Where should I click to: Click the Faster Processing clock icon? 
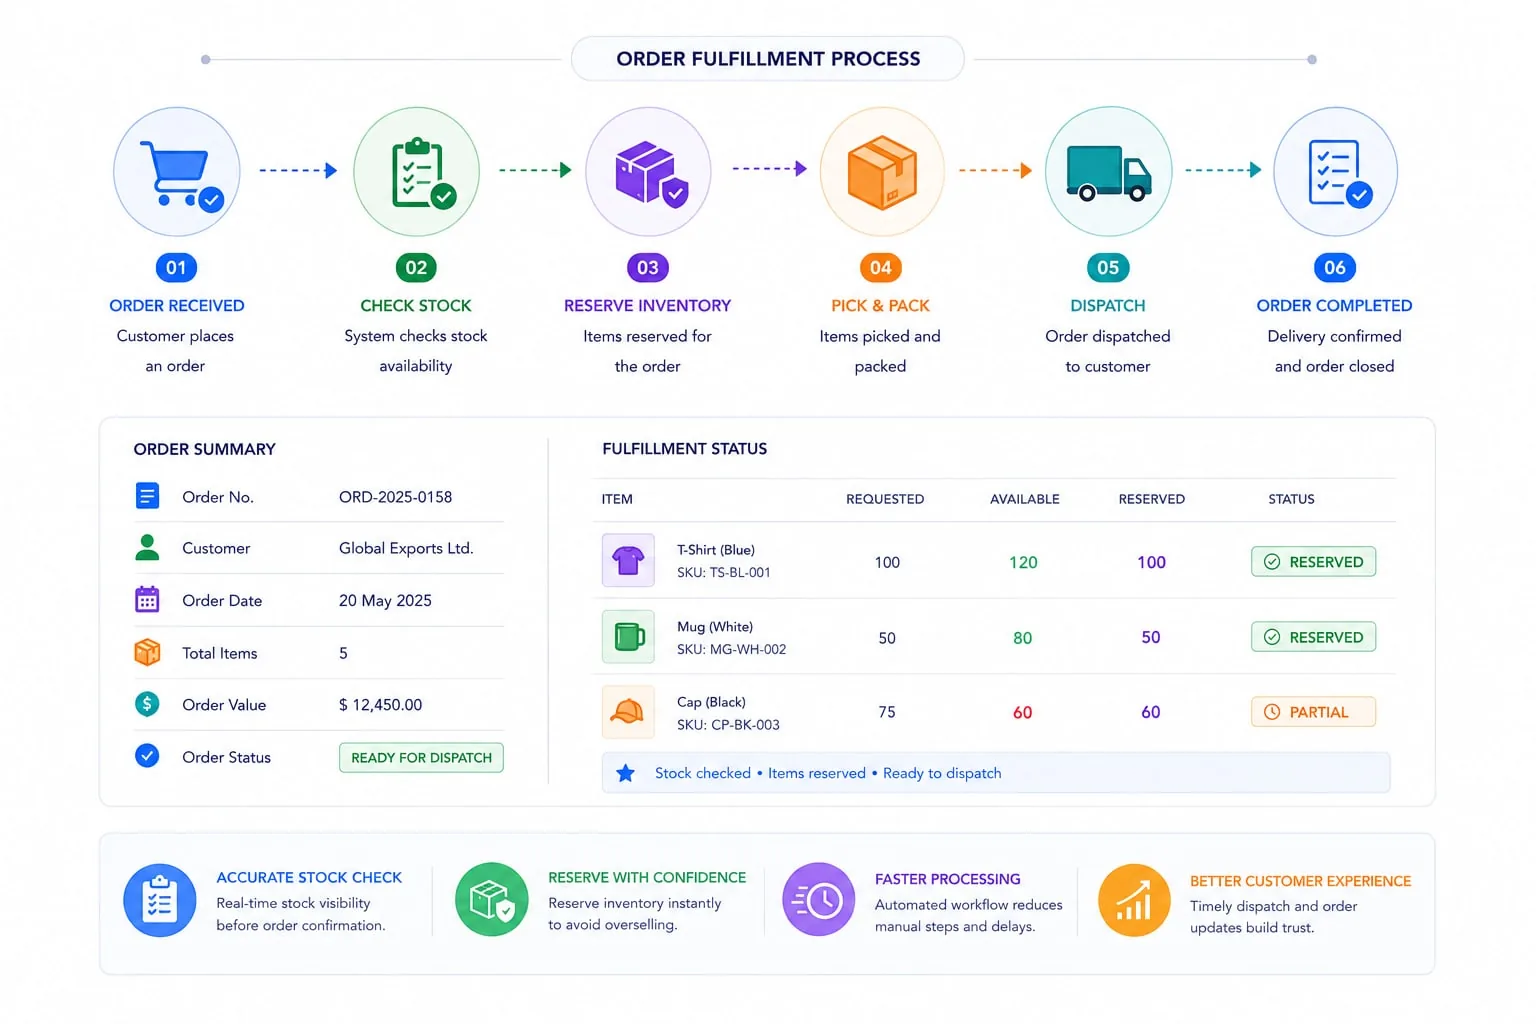click(x=819, y=900)
